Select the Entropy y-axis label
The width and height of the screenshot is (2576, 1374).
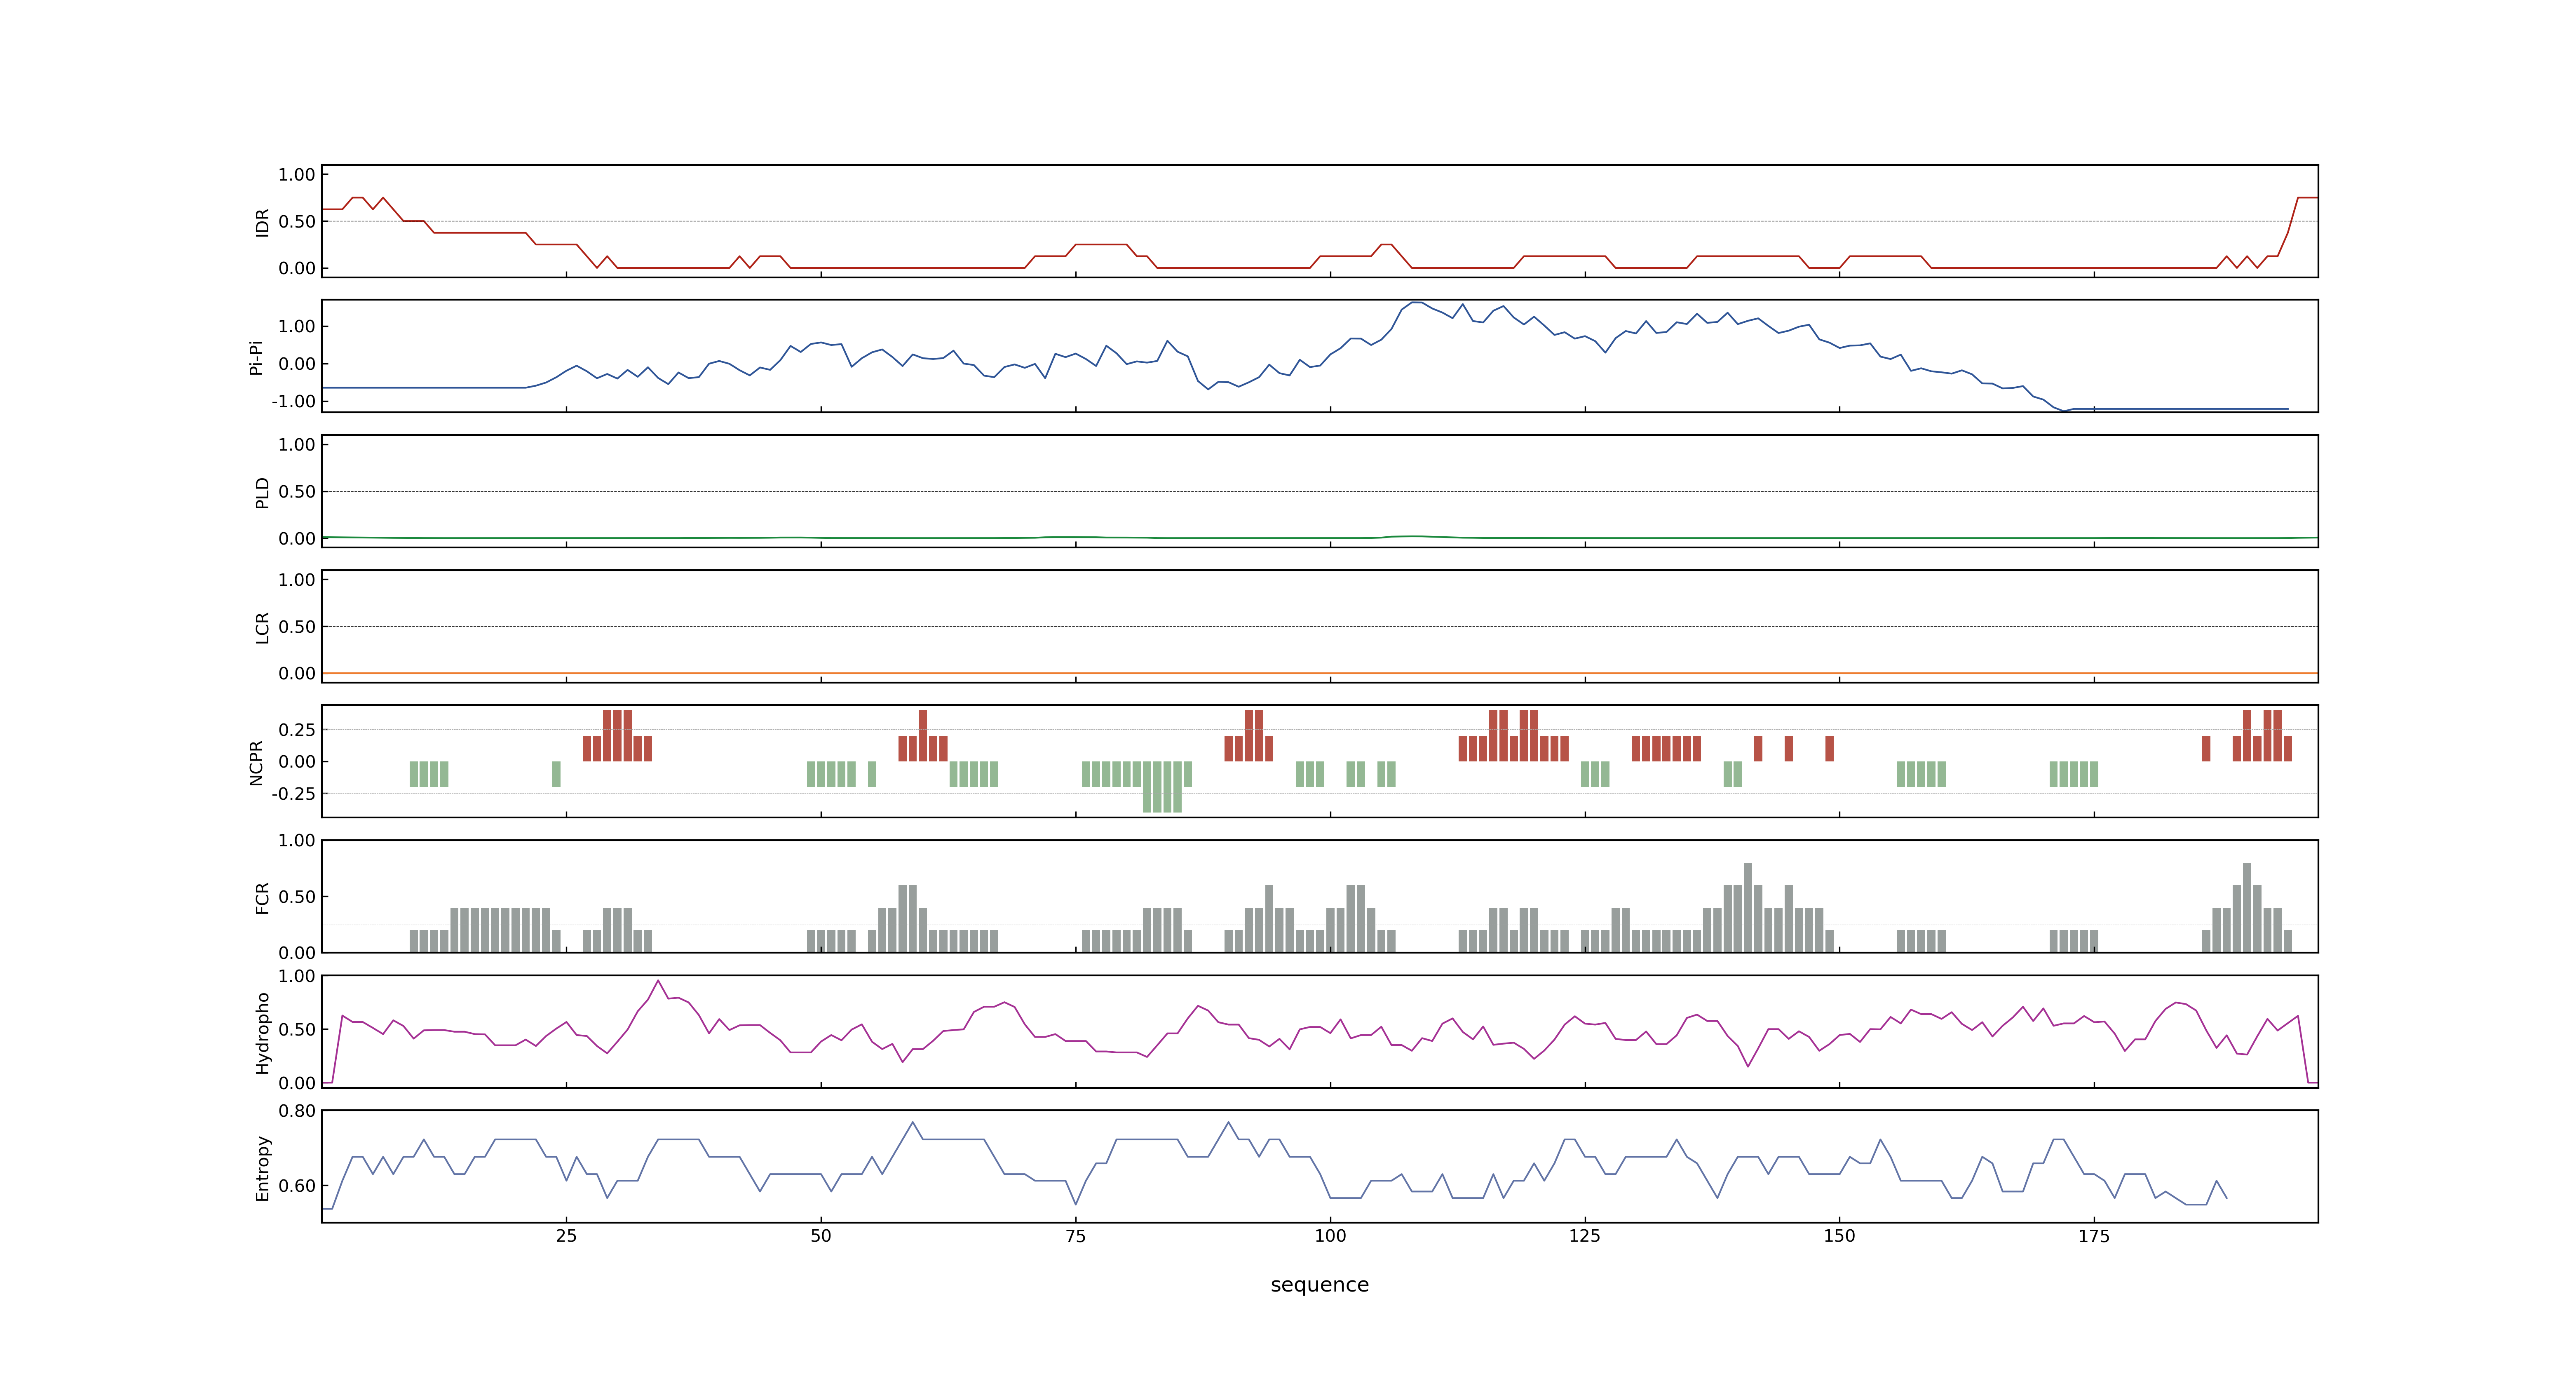(x=262, y=1167)
